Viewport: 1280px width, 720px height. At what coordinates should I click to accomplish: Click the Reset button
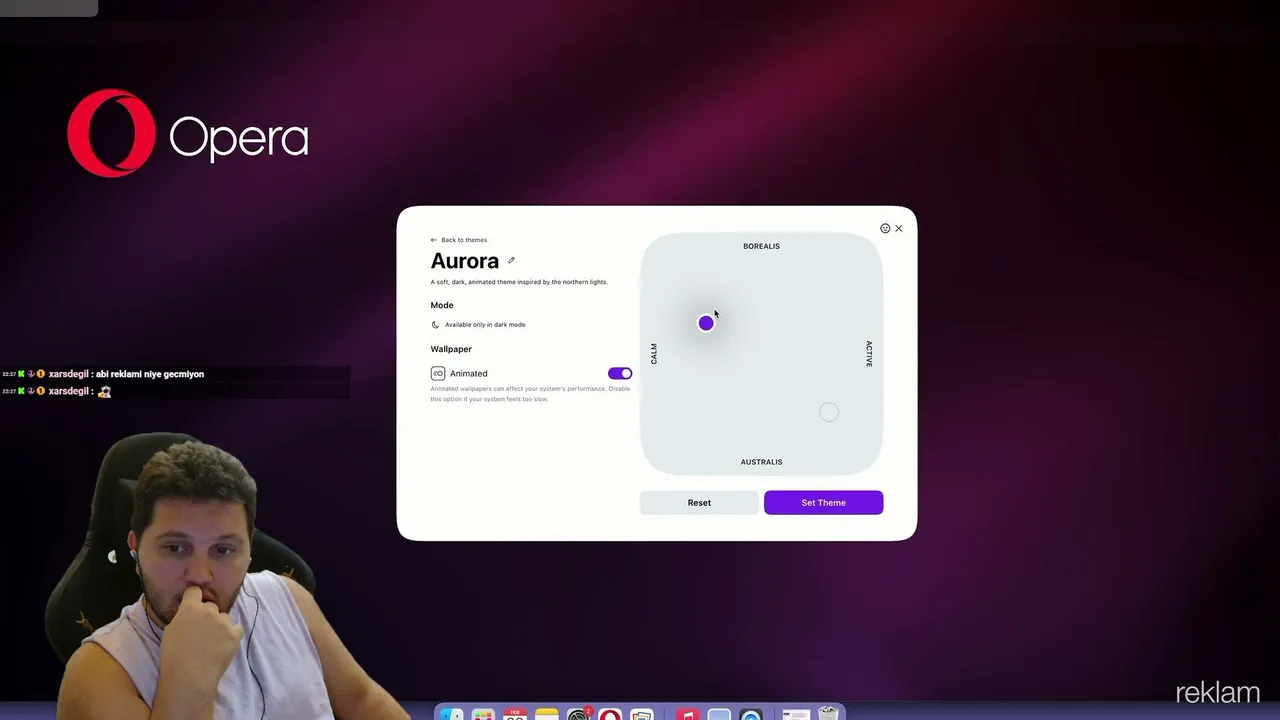pyautogui.click(x=699, y=503)
